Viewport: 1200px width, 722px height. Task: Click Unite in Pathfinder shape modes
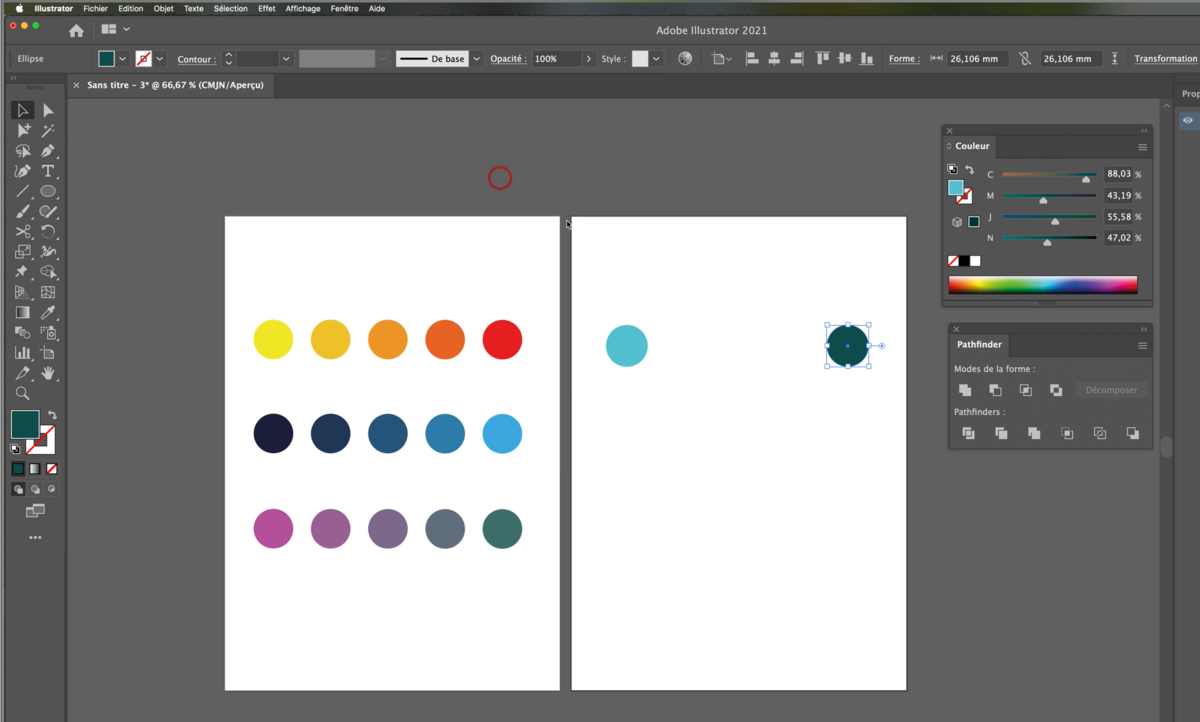(965, 390)
